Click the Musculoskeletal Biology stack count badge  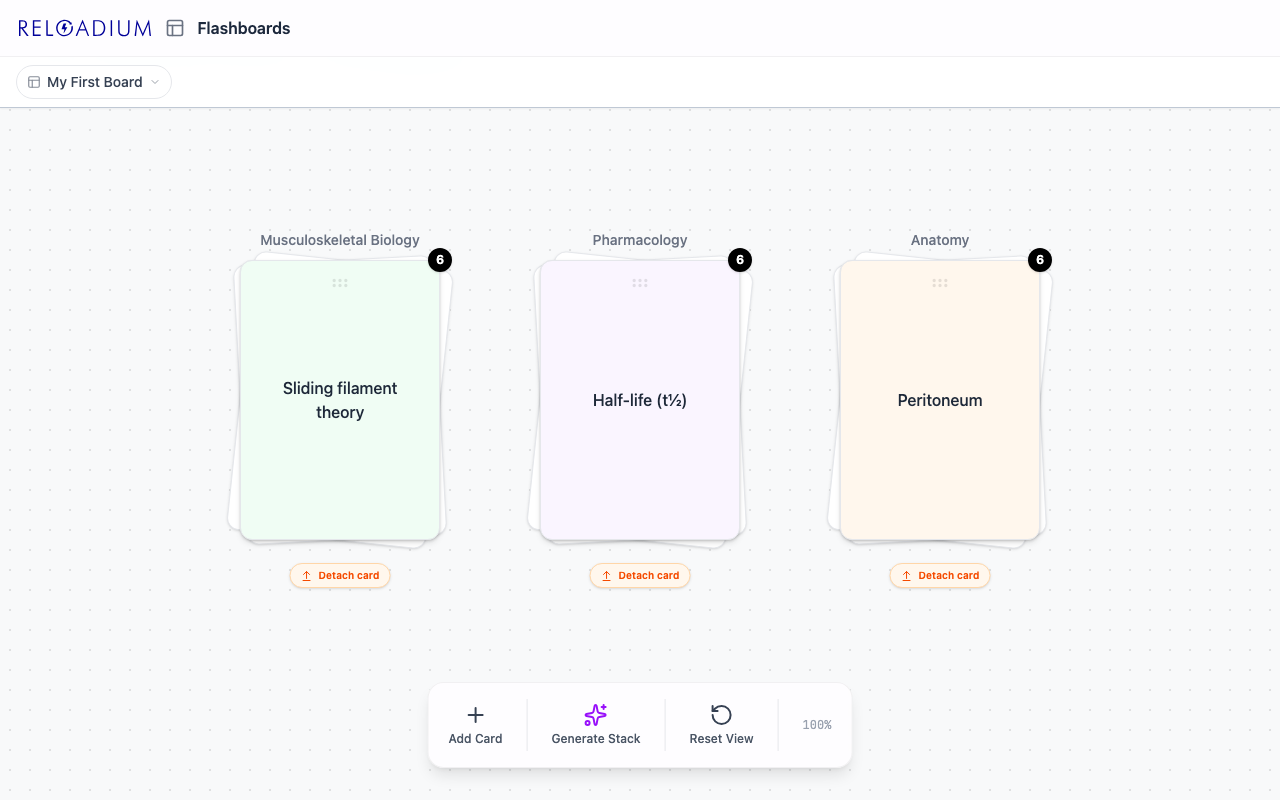440,260
